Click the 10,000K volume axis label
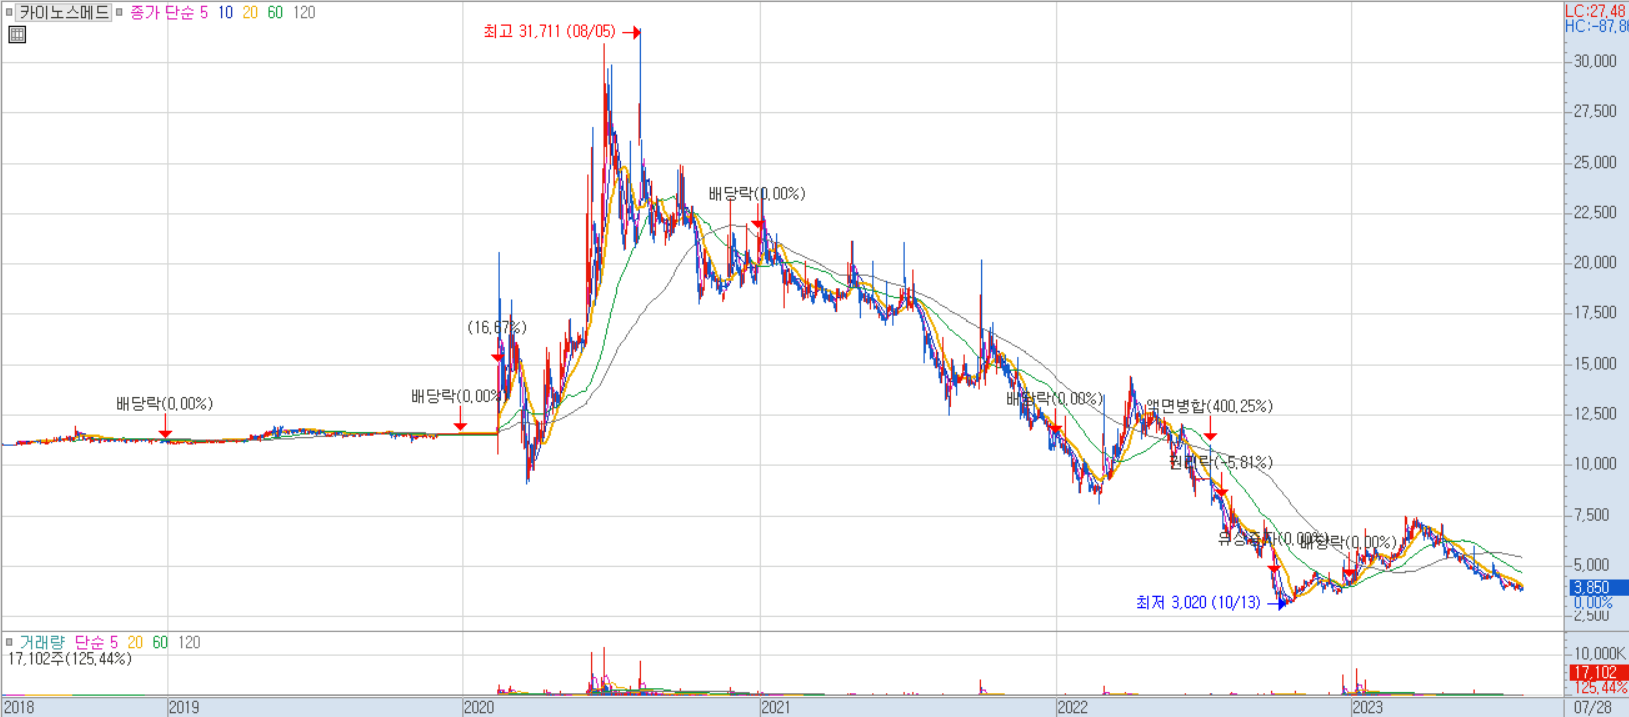The height and width of the screenshot is (717, 1629). [x=1598, y=654]
